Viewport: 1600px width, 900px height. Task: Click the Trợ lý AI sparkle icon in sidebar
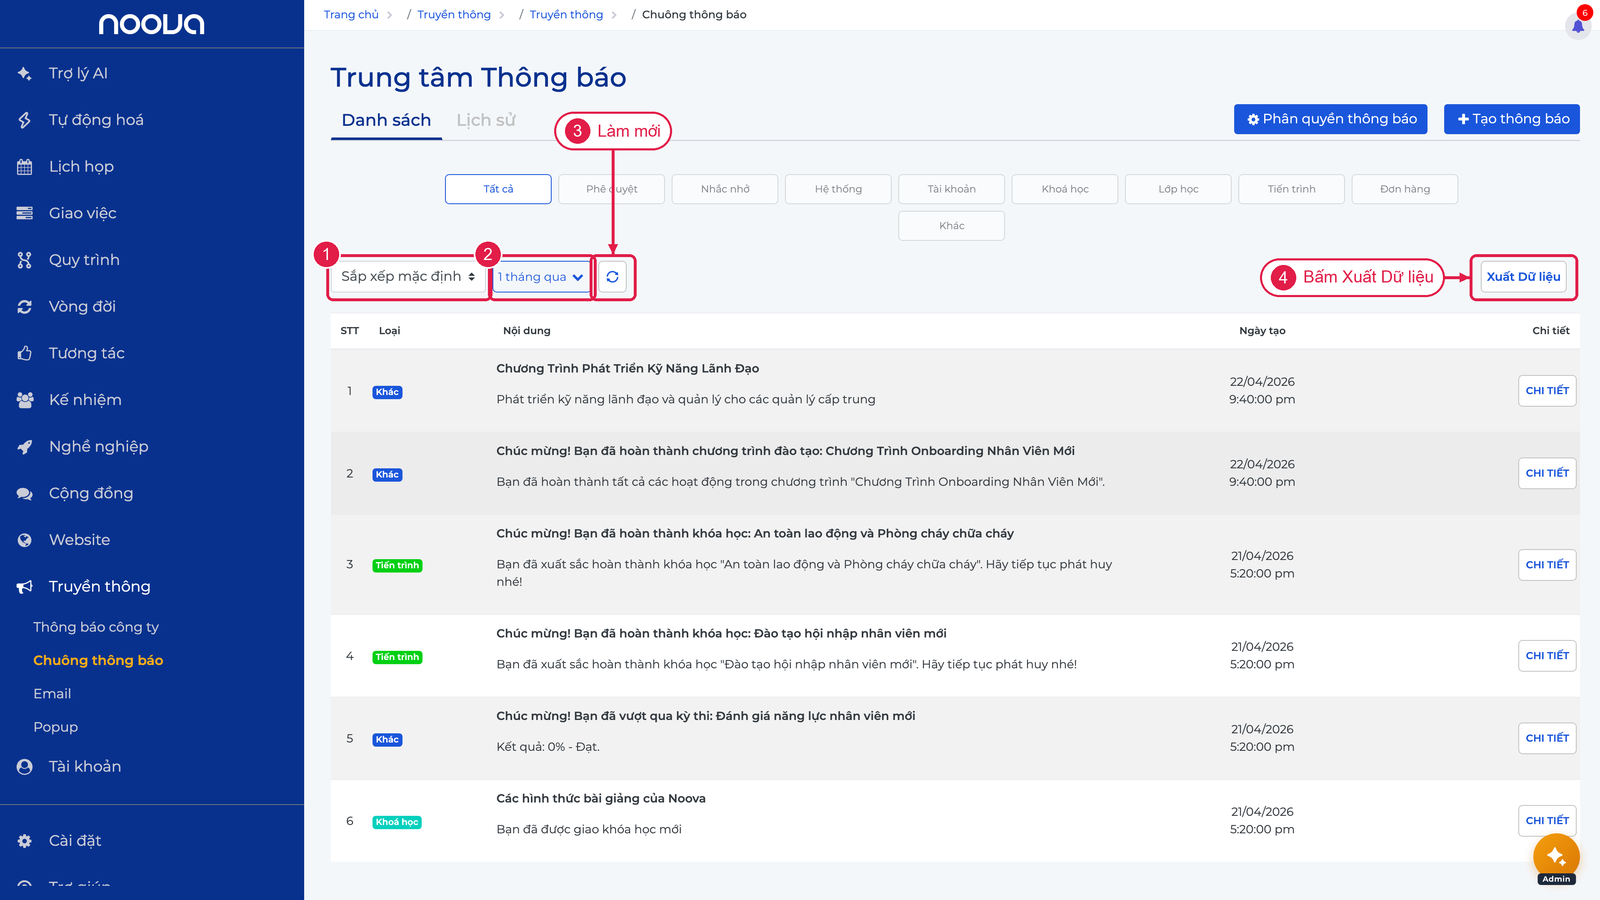[x=25, y=73]
